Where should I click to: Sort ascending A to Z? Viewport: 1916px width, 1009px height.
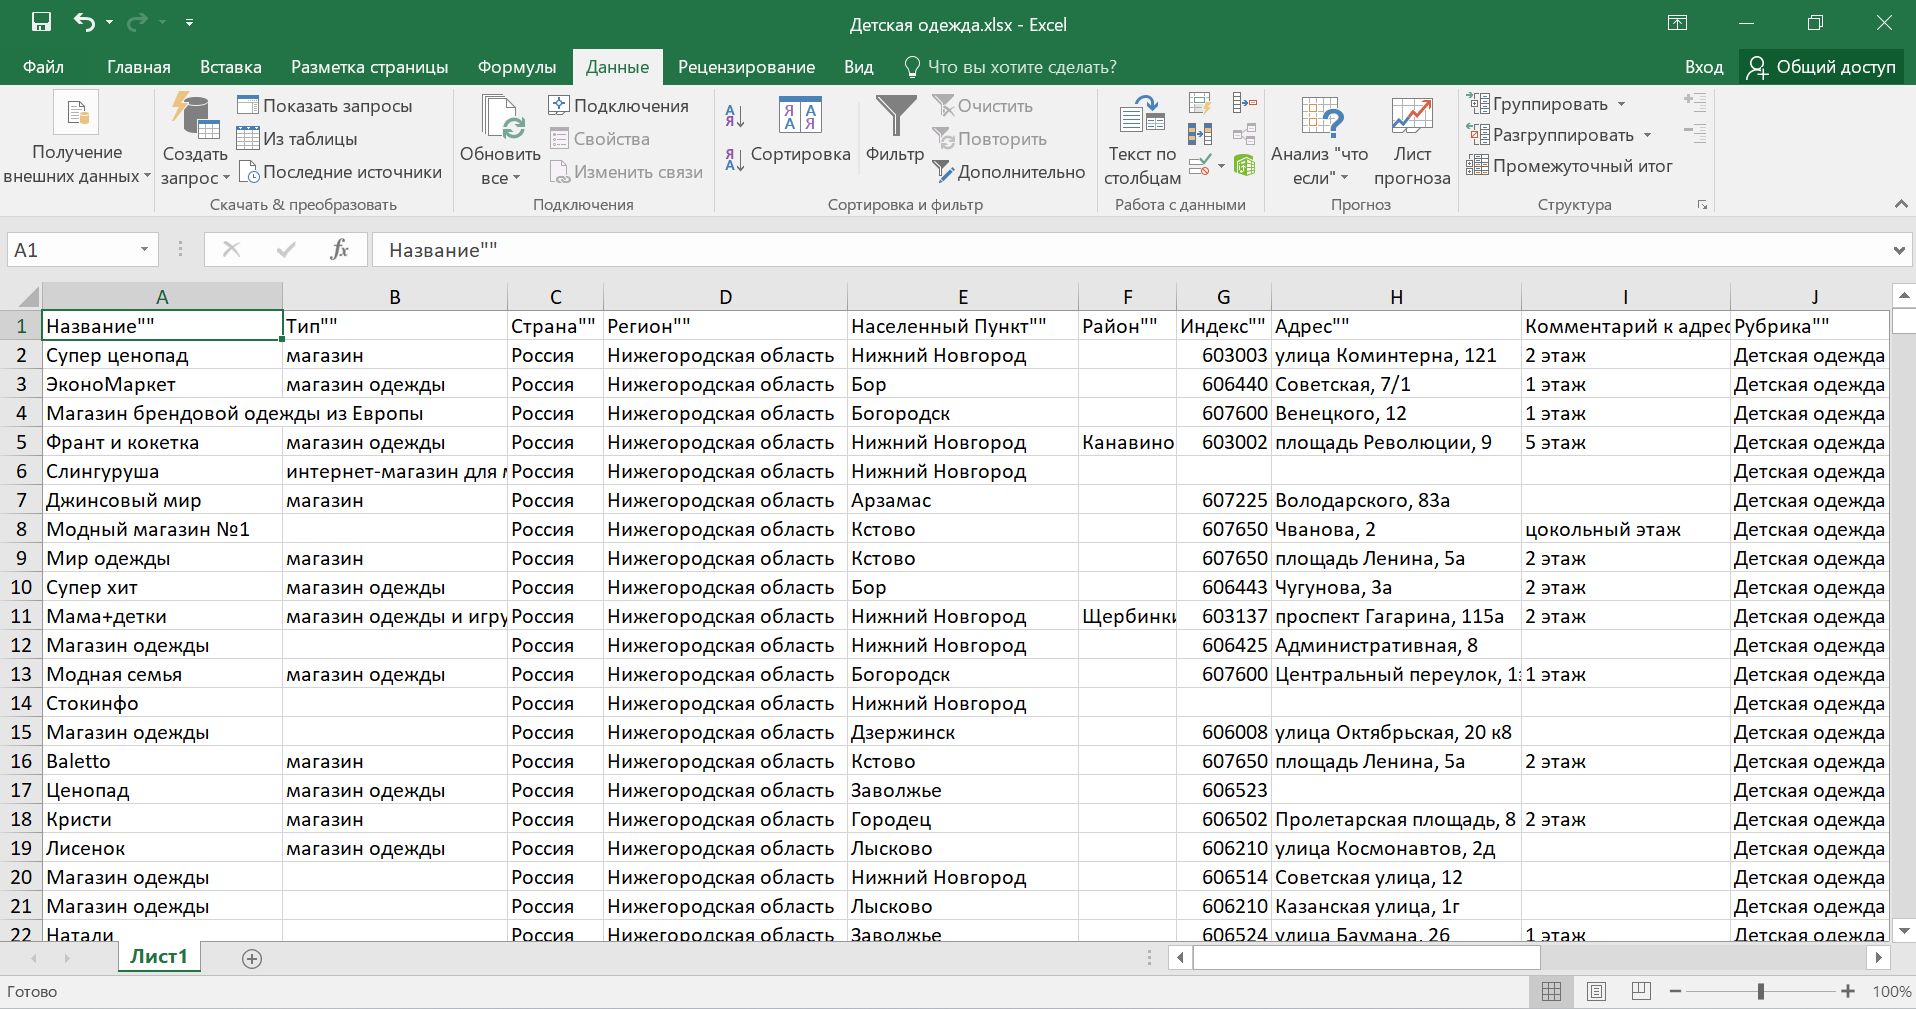(735, 116)
